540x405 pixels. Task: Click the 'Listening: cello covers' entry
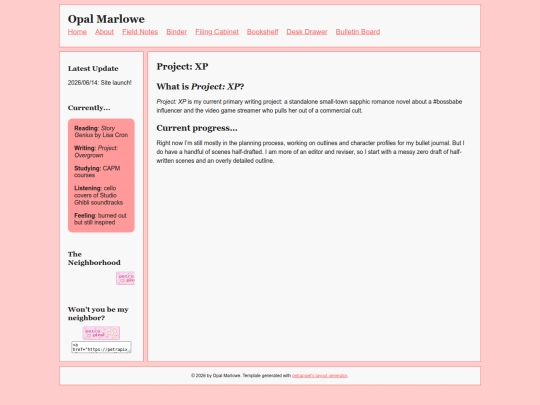[x=98, y=195]
